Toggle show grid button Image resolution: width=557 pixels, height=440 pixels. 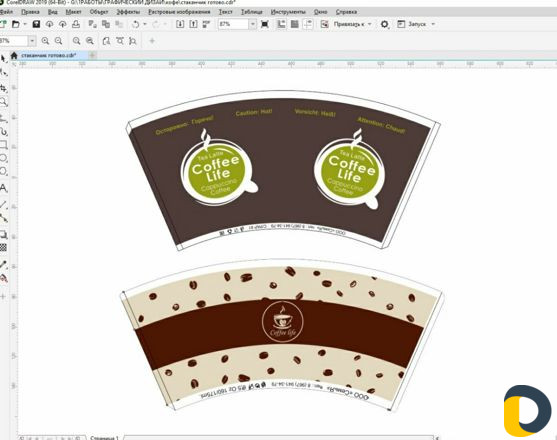[x=294, y=24]
